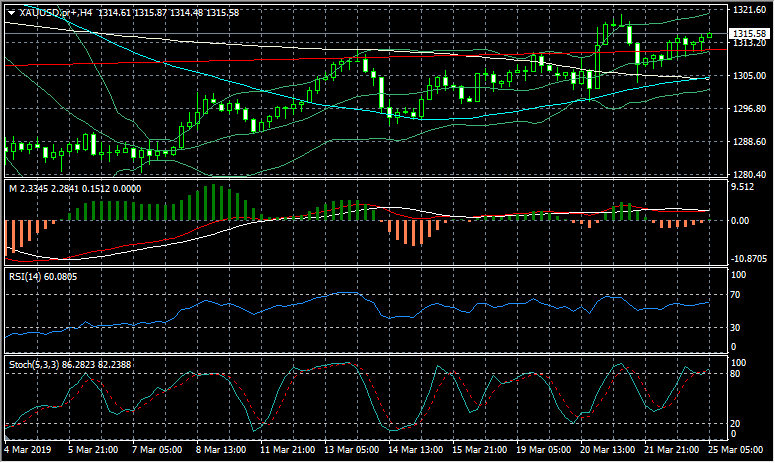Click the 1280.40 price axis label
This screenshot has width=775, height=463.
click(749, 174)
